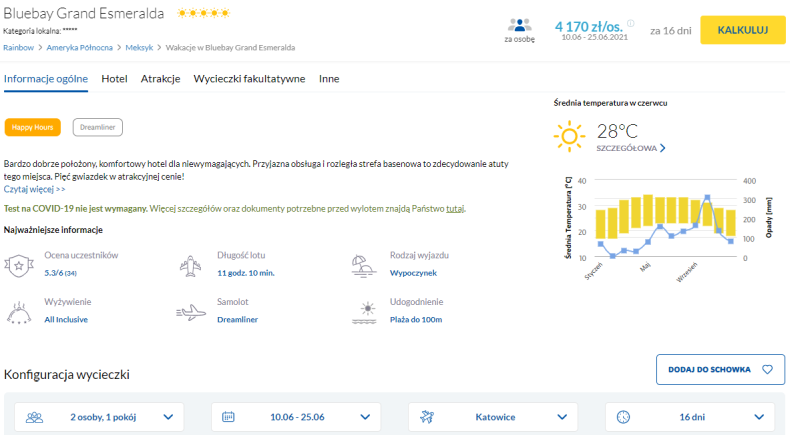The width and height of the screenshot is (790, 435).
Task: Click the sunny weather icon
Action: point(569,136)
